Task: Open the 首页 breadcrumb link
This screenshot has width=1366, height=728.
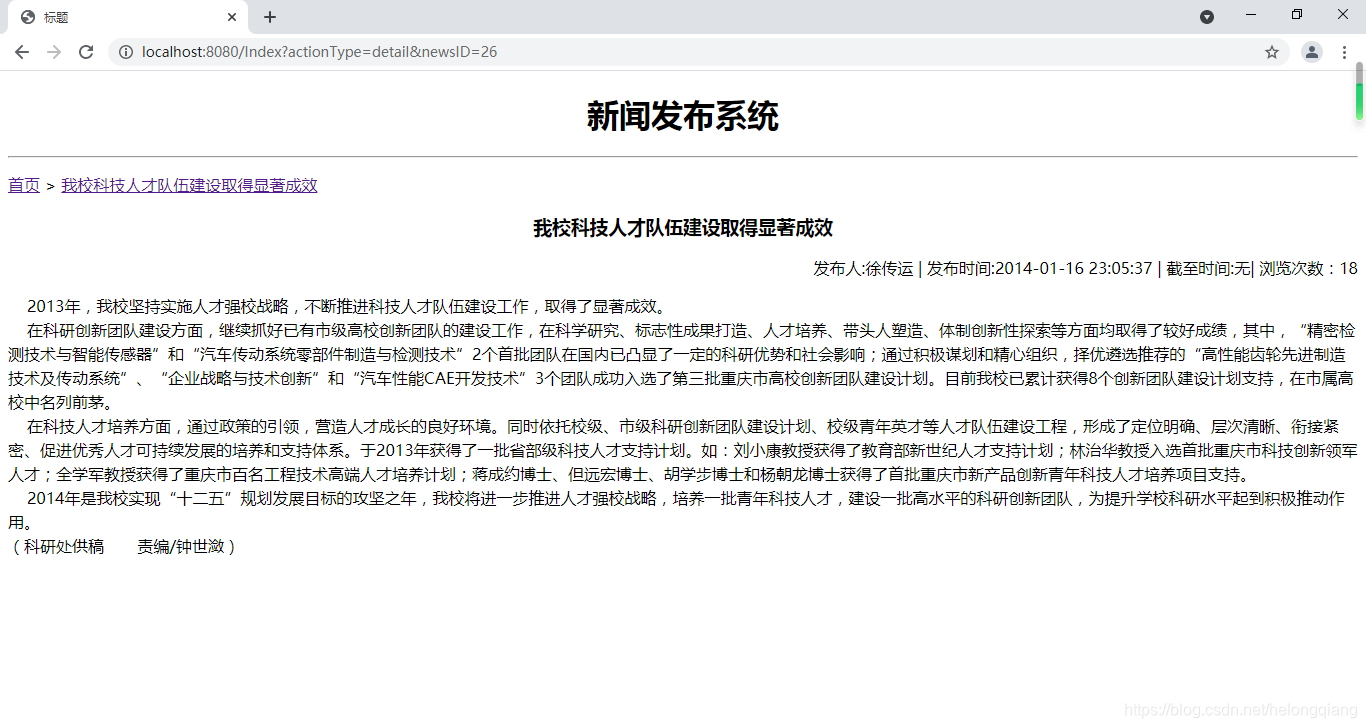Action: (24, 185)
